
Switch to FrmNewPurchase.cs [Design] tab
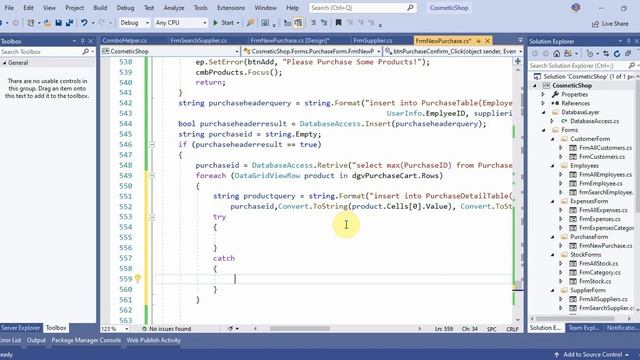click(x=290, y=41)
